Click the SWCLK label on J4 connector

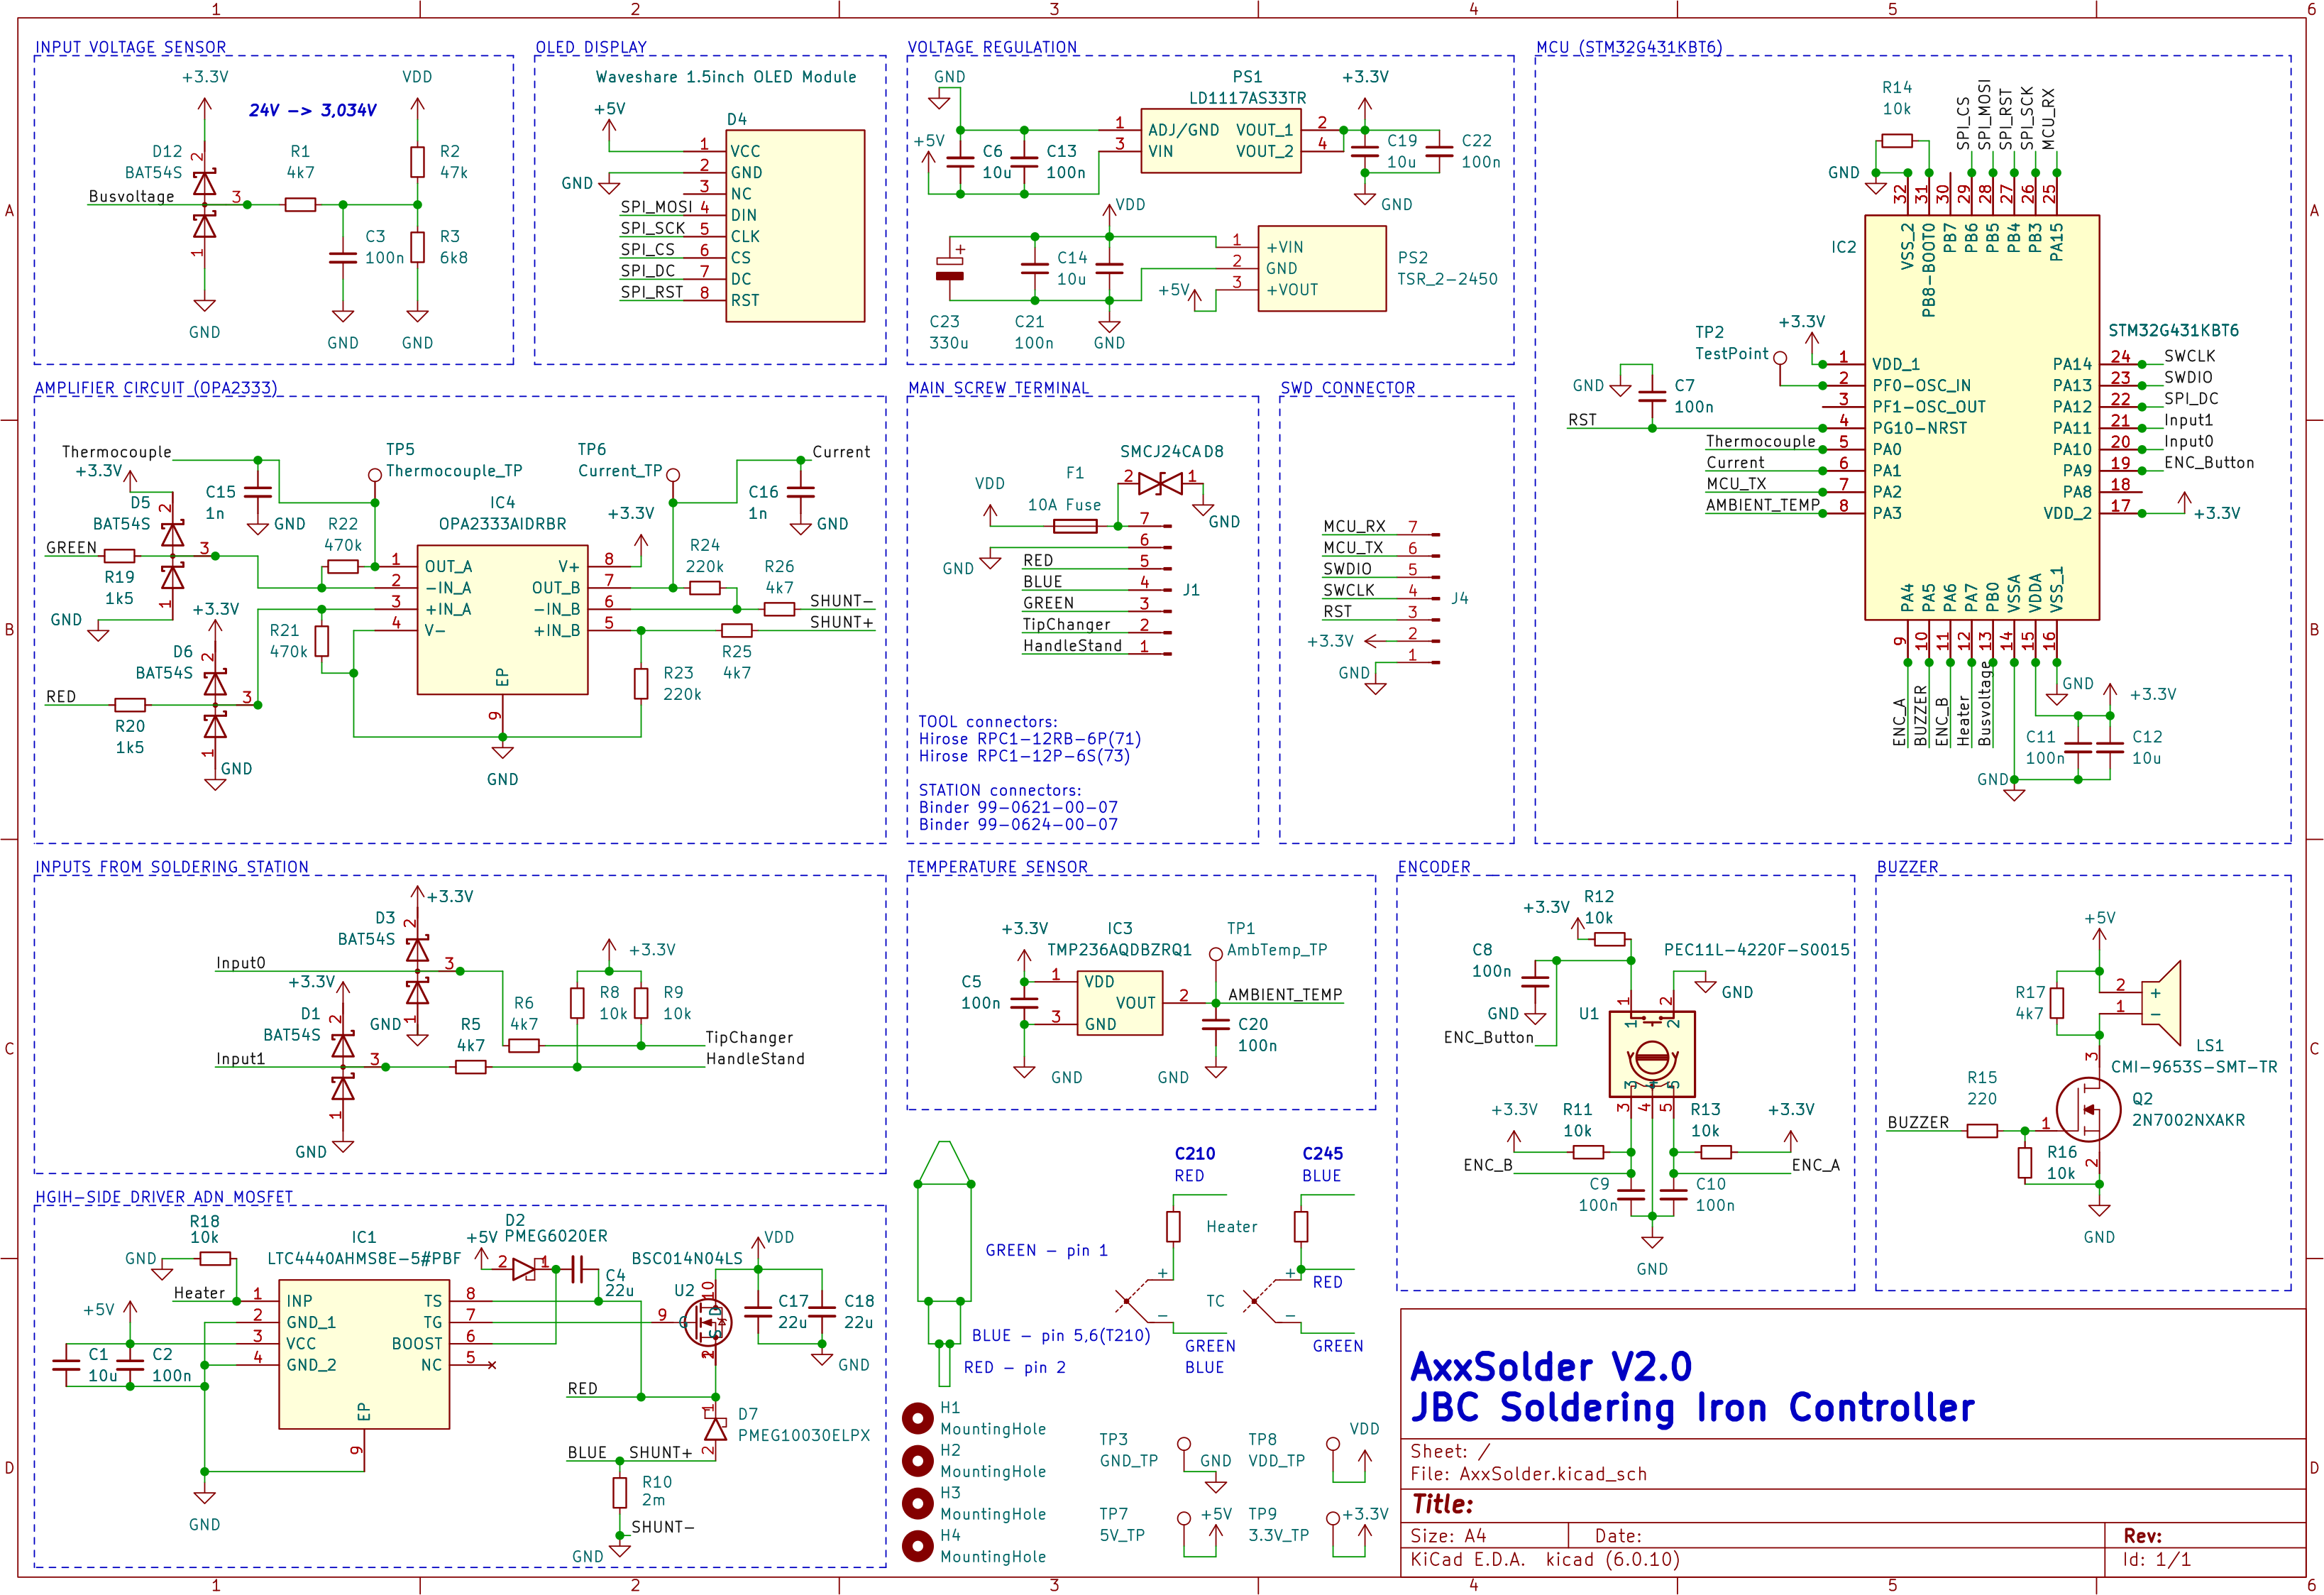click(x=1349, y=590)
